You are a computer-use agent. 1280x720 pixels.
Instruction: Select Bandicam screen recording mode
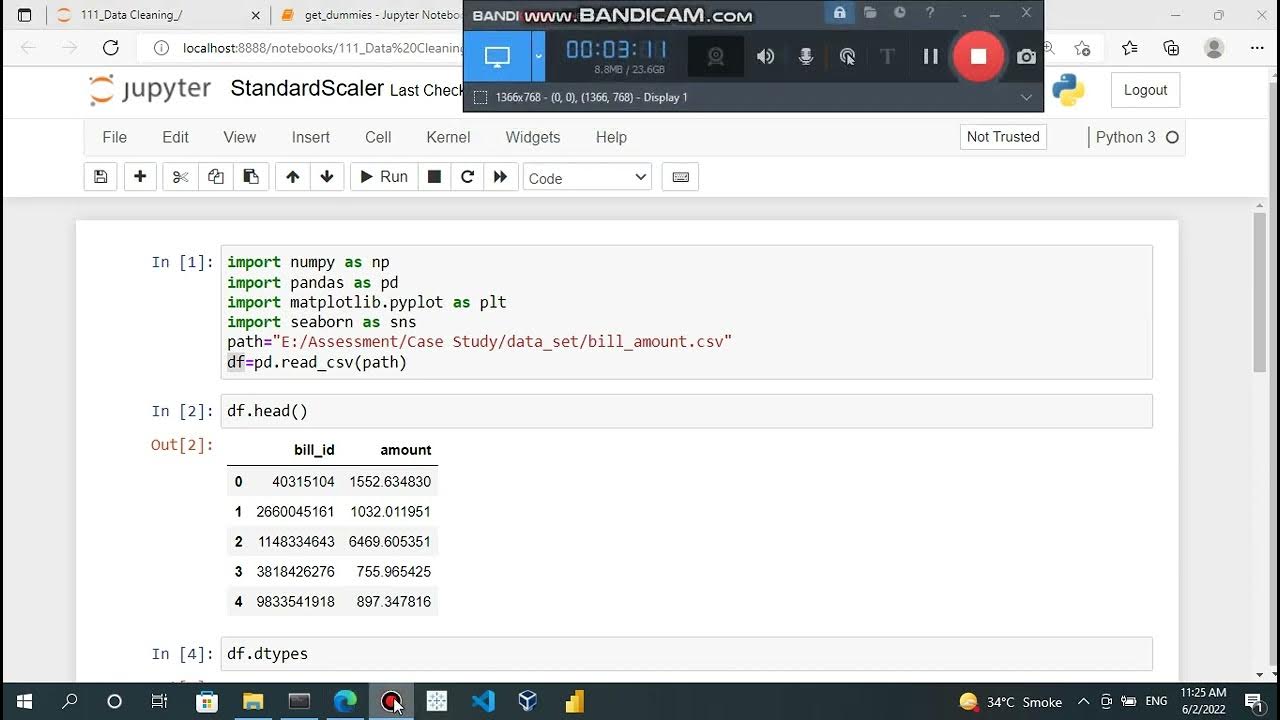[497, 56]
